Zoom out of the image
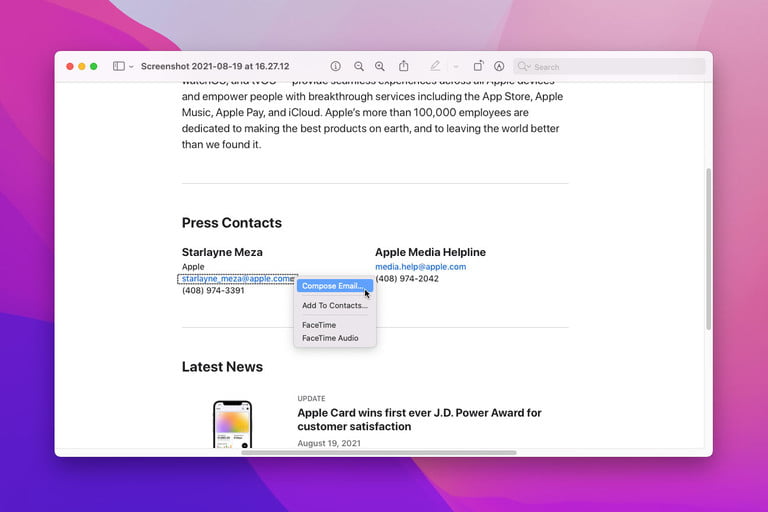Screen dimensions: 768x512 (359, 66)
